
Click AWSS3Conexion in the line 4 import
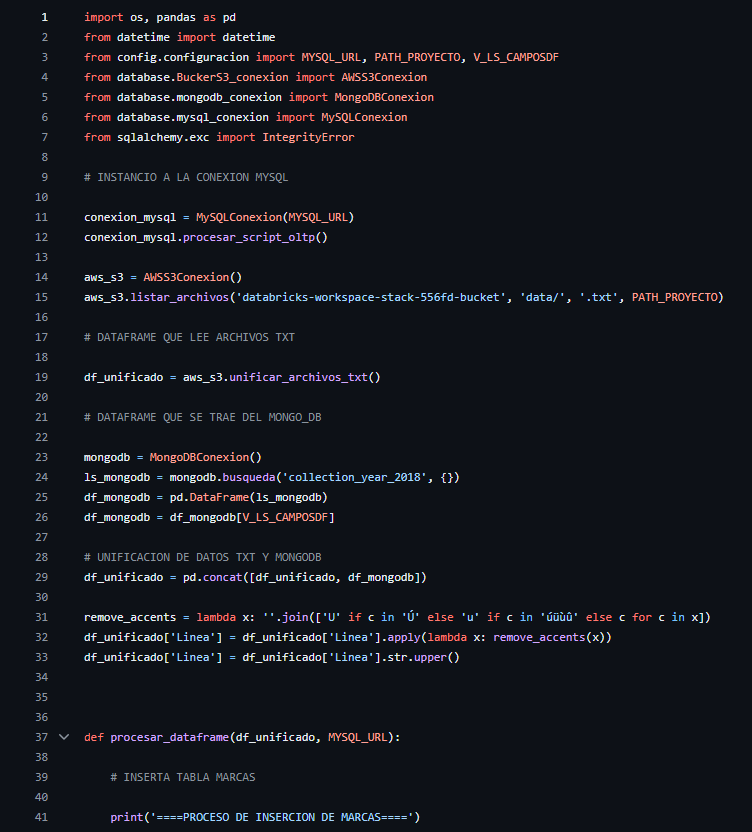click(x=383, y=77)
